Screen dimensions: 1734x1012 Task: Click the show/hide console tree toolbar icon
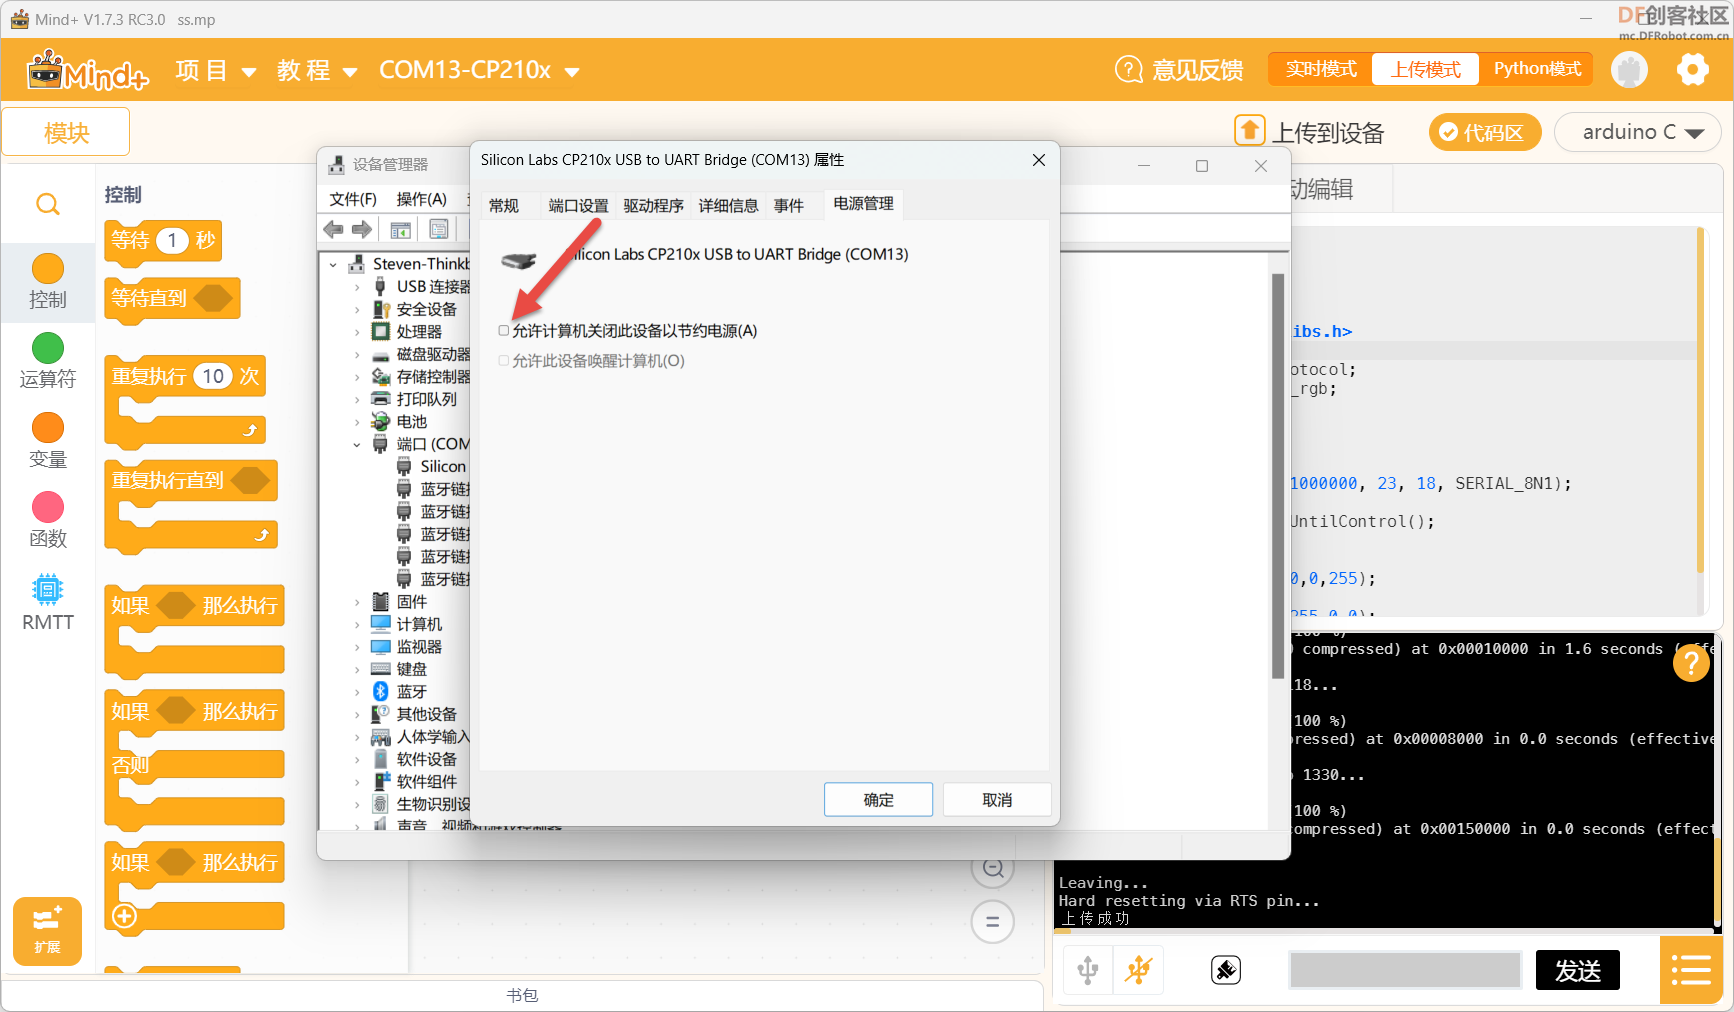[x=401, y=230]
